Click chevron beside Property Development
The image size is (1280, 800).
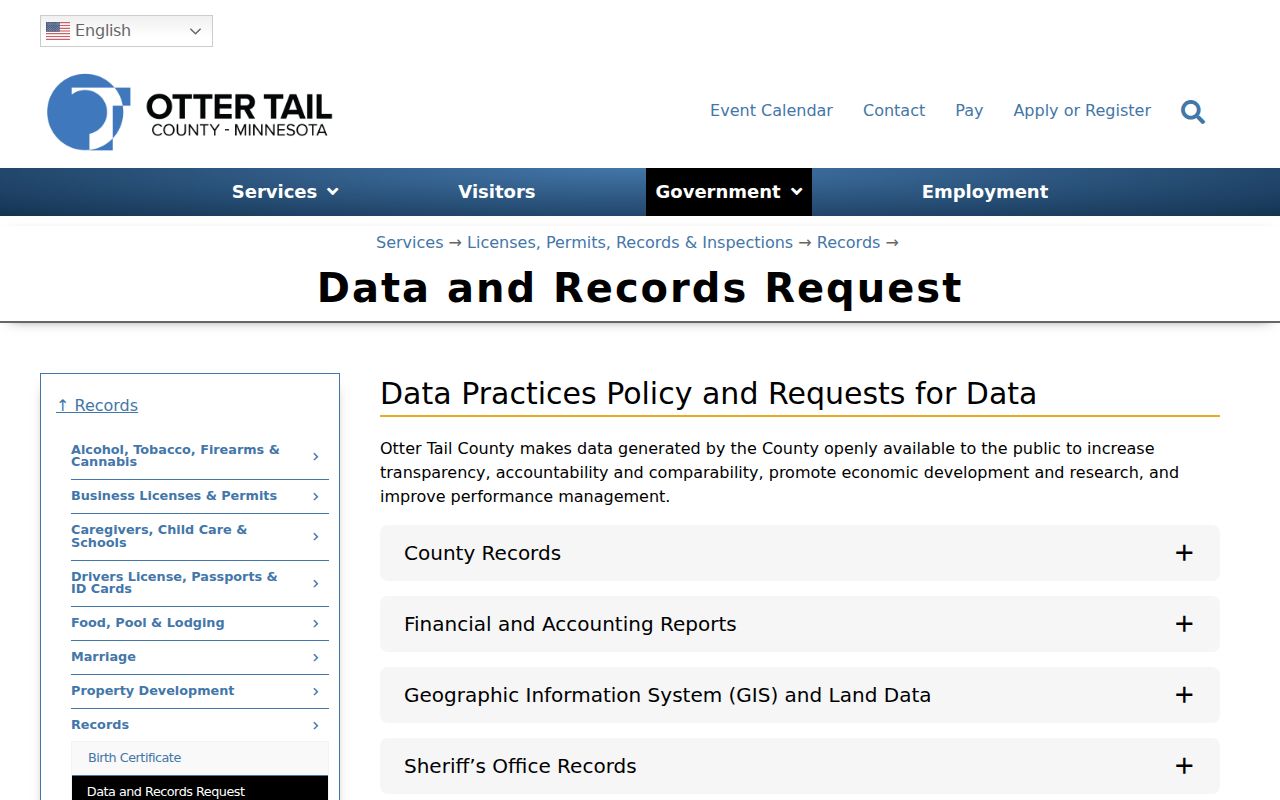pos(315,691)
